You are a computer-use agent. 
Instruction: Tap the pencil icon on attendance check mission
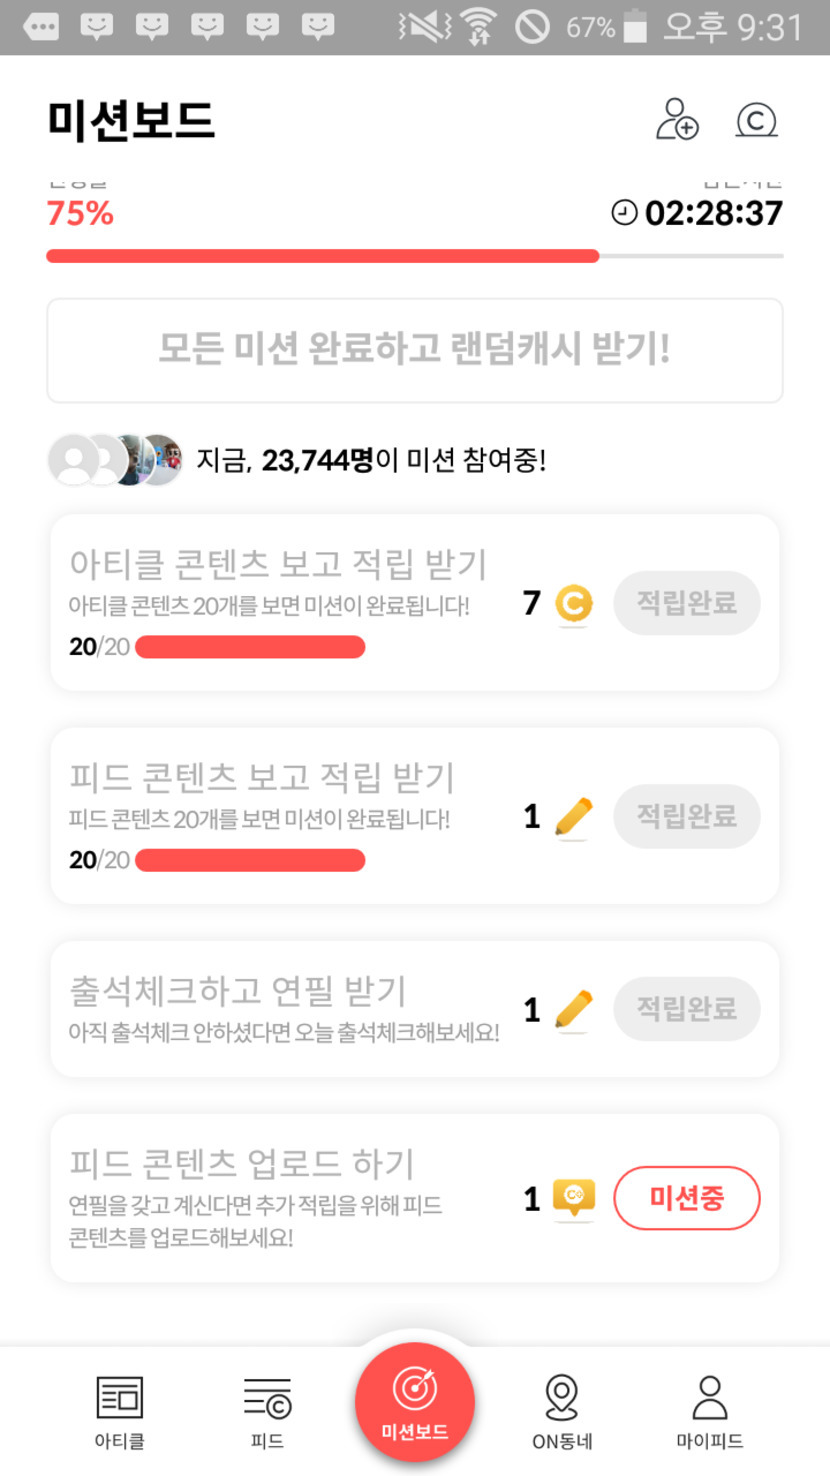tap(573, 1010)
